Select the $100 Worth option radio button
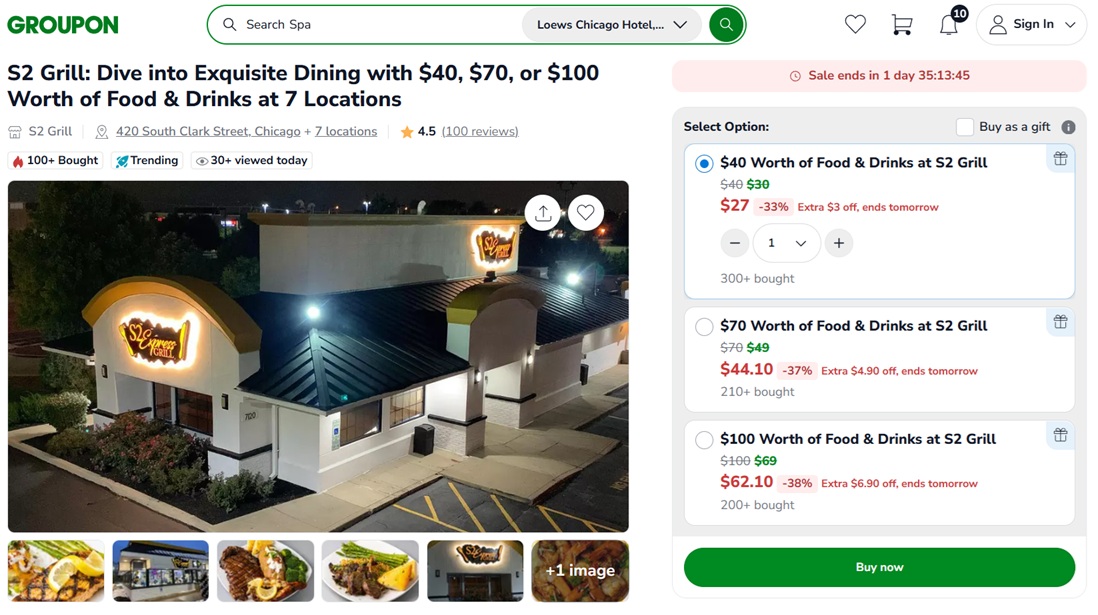This screenshot has width=1098, height=615. click(704, 439)
